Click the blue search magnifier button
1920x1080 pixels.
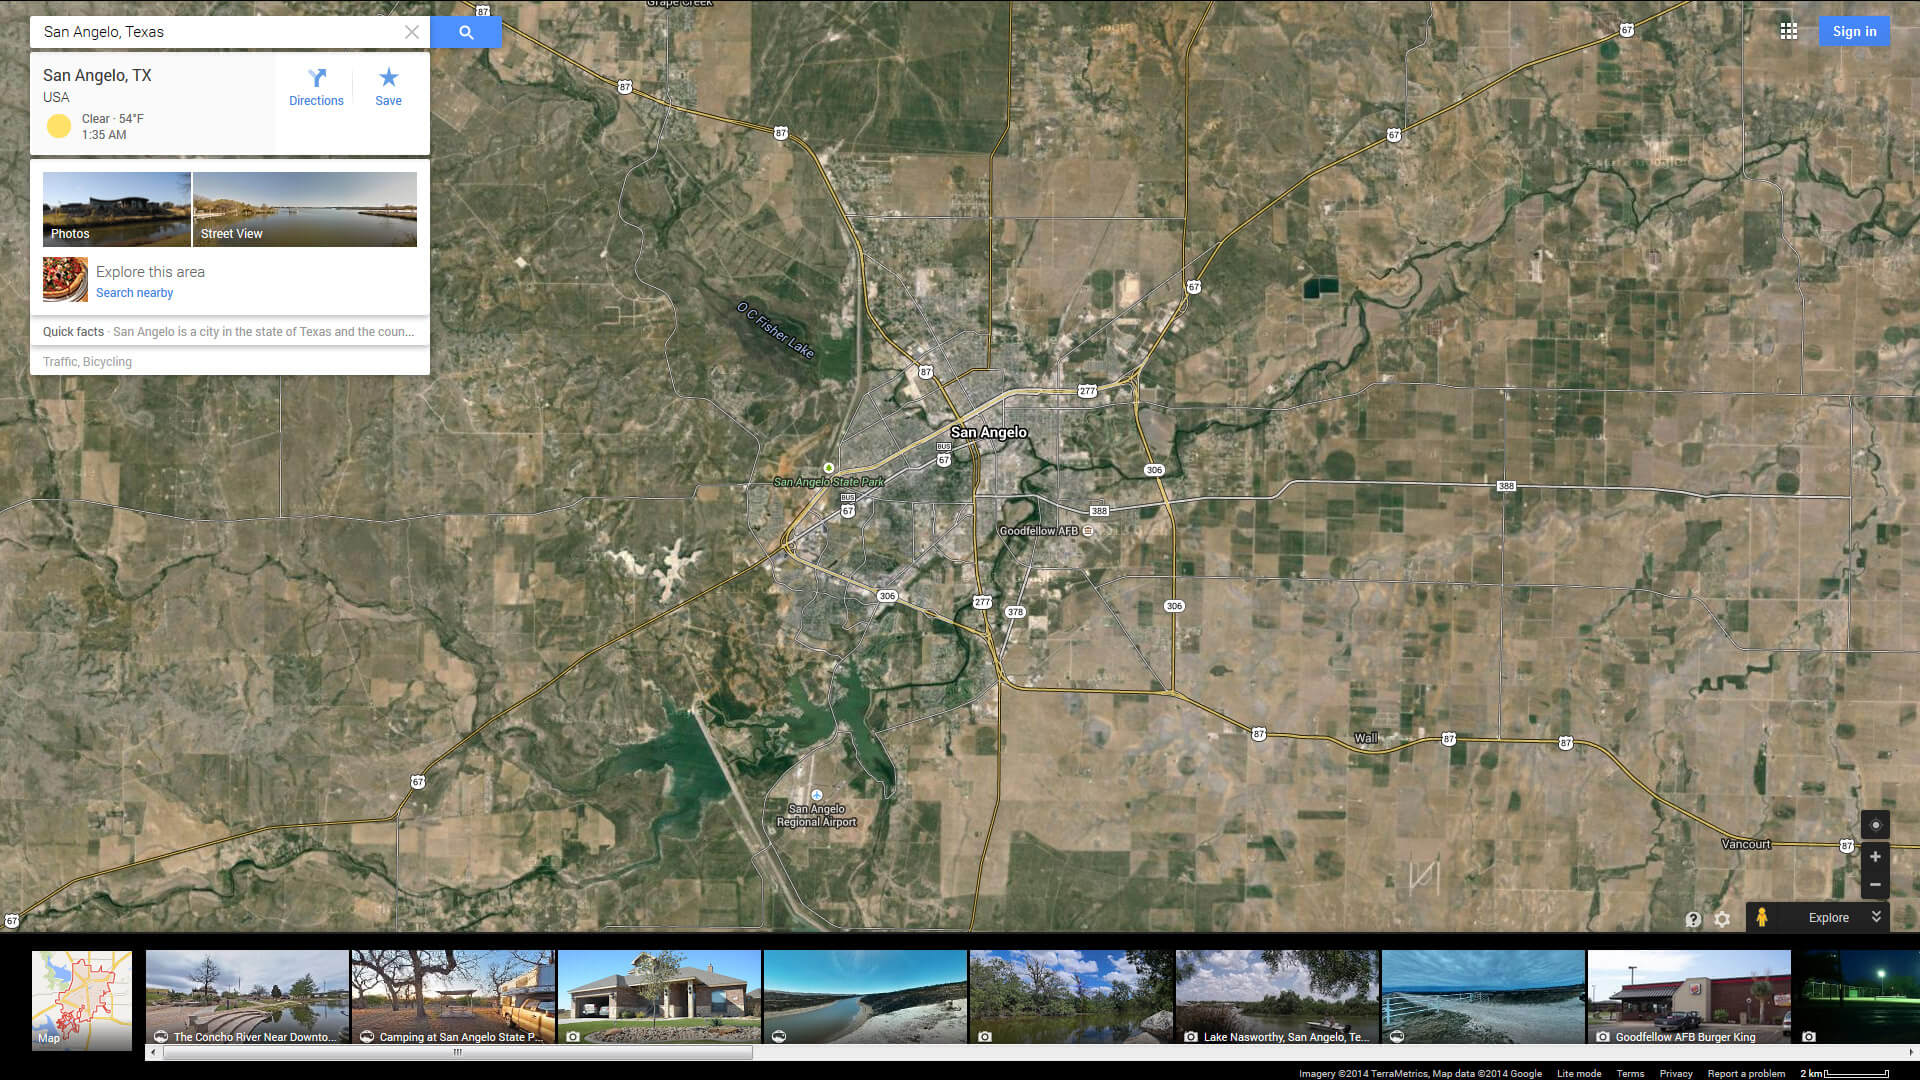[x=466, y=32]
